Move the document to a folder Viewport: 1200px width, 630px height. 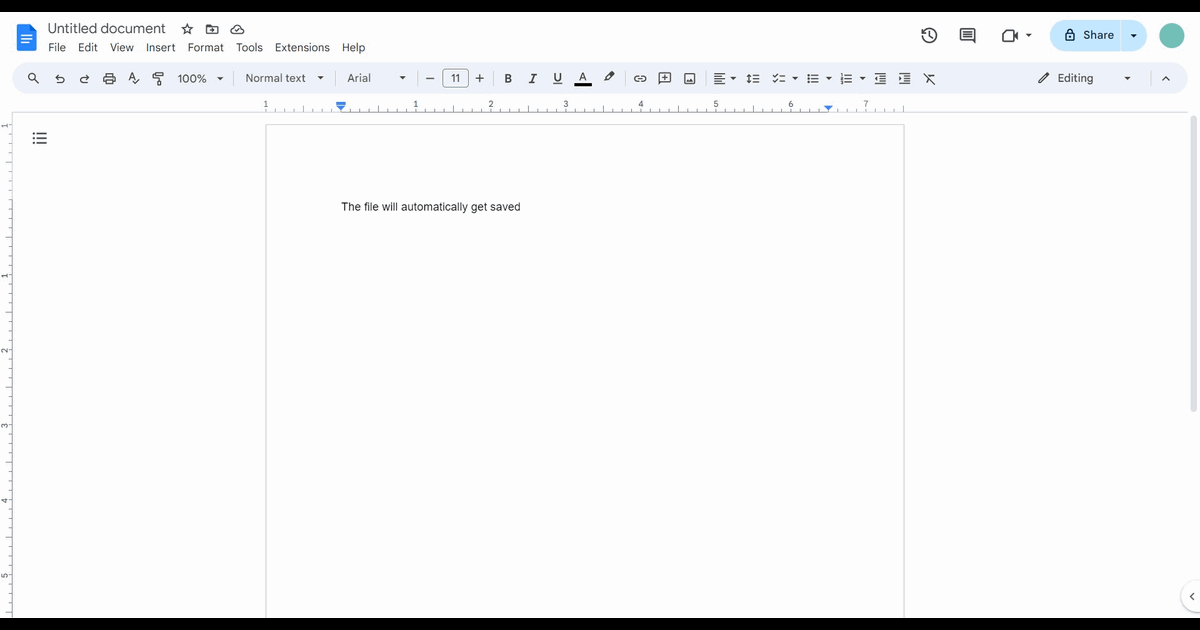[212, 29]
